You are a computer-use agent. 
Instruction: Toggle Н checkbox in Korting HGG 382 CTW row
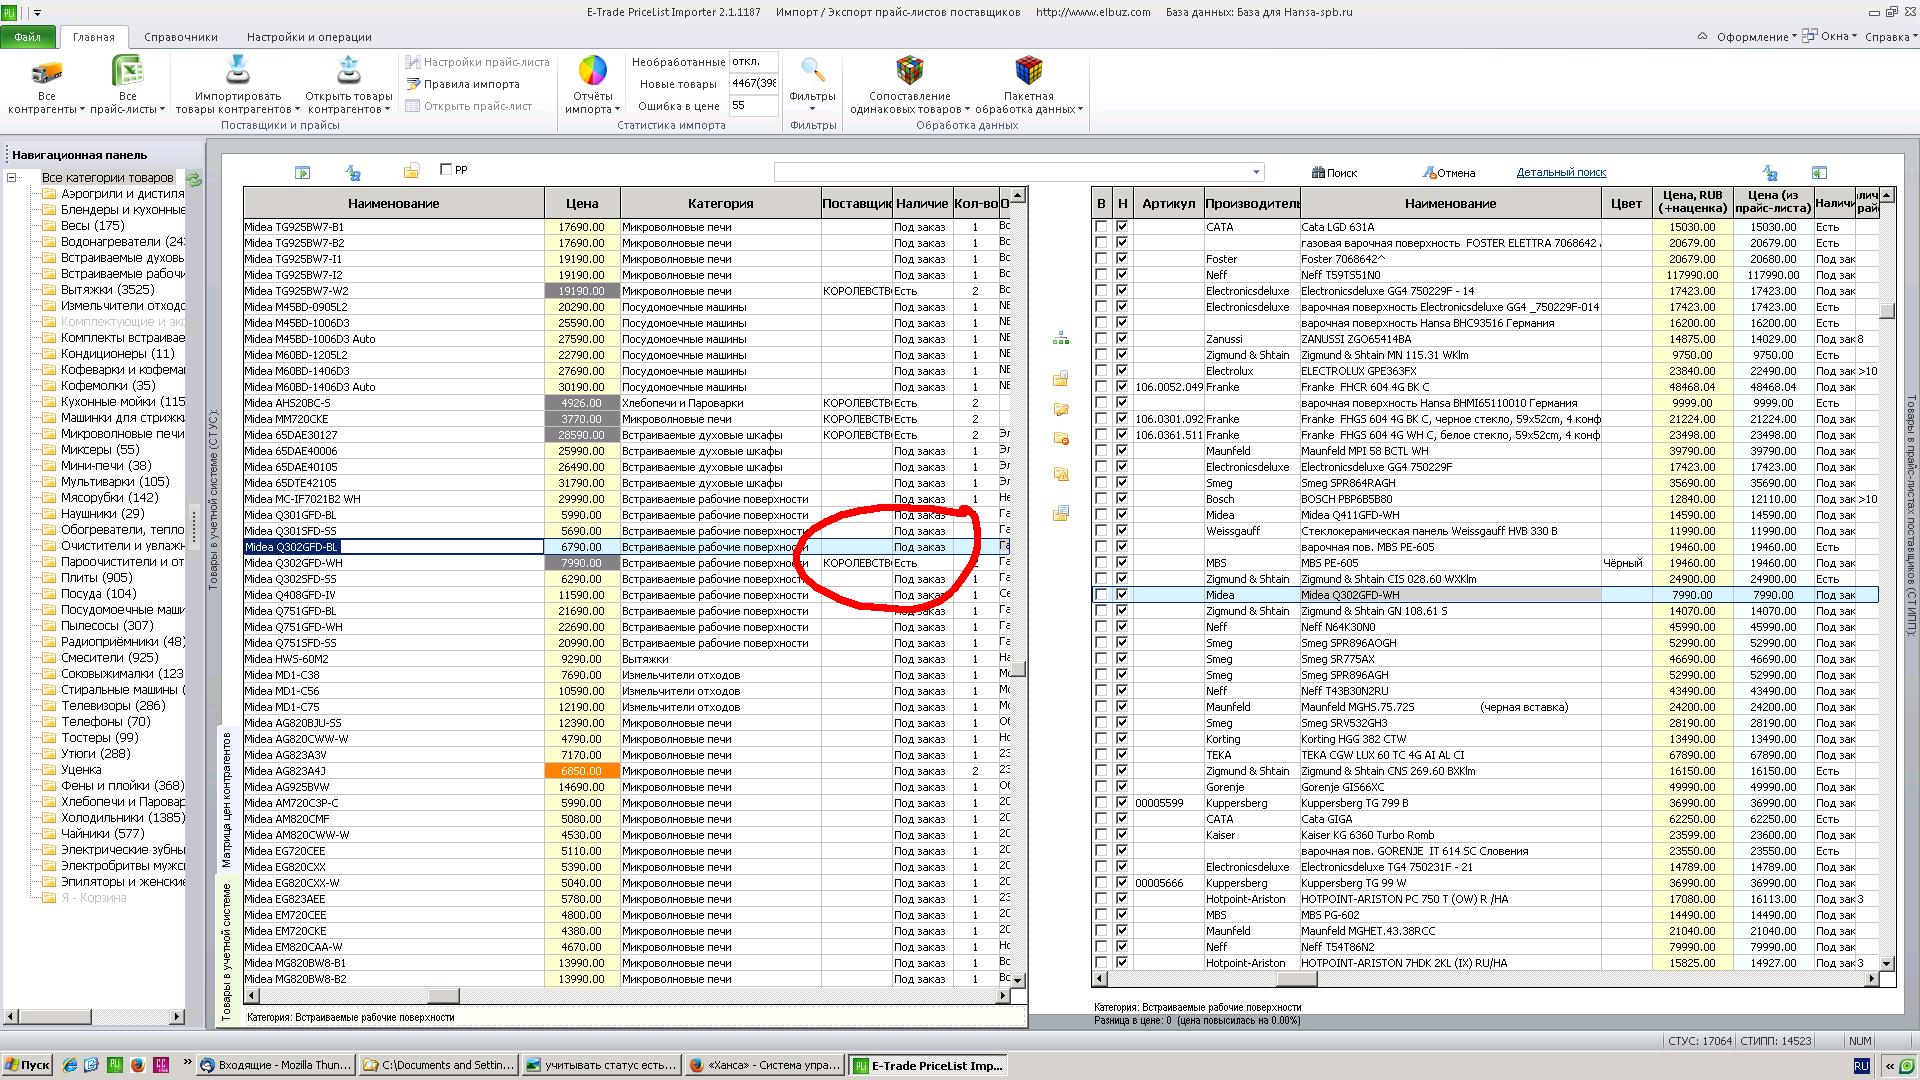[x=1122, y=739]
